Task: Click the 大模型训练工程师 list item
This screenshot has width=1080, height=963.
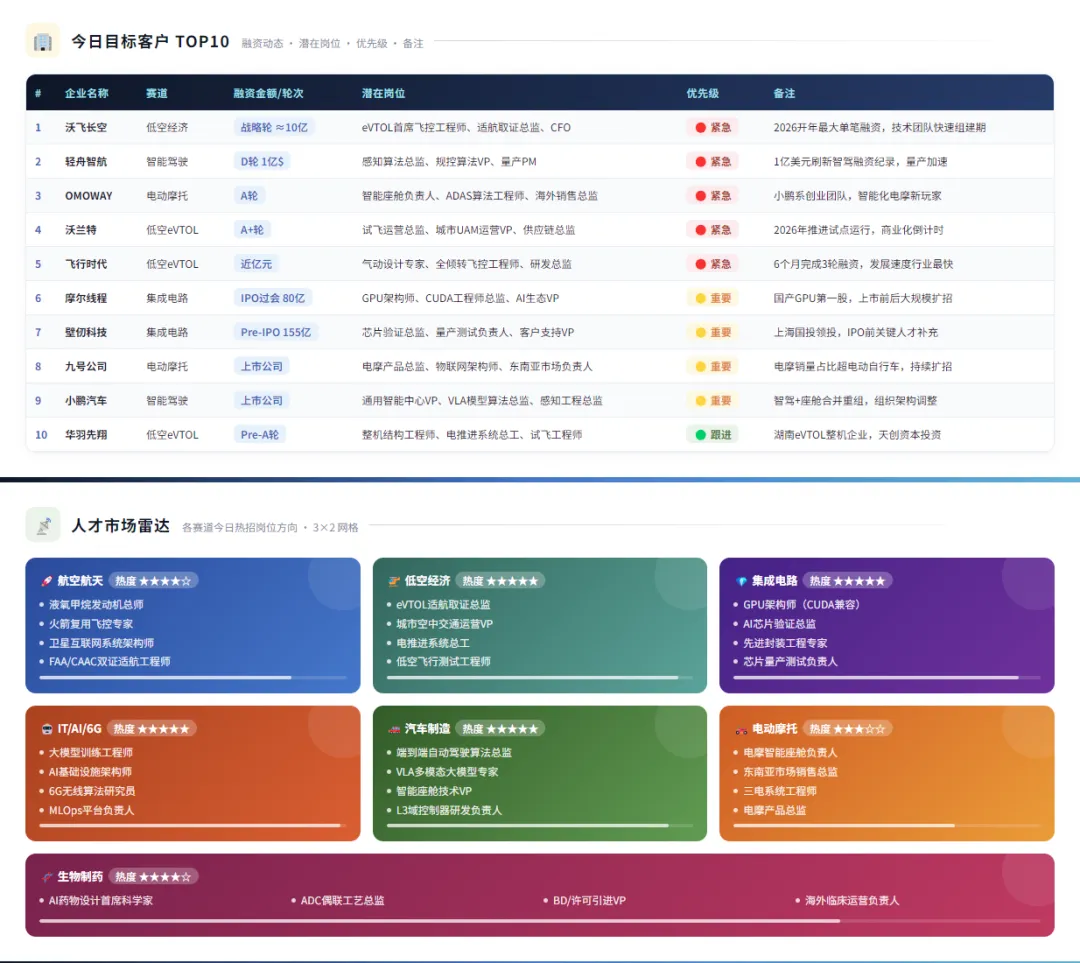Action: [91, 753]
